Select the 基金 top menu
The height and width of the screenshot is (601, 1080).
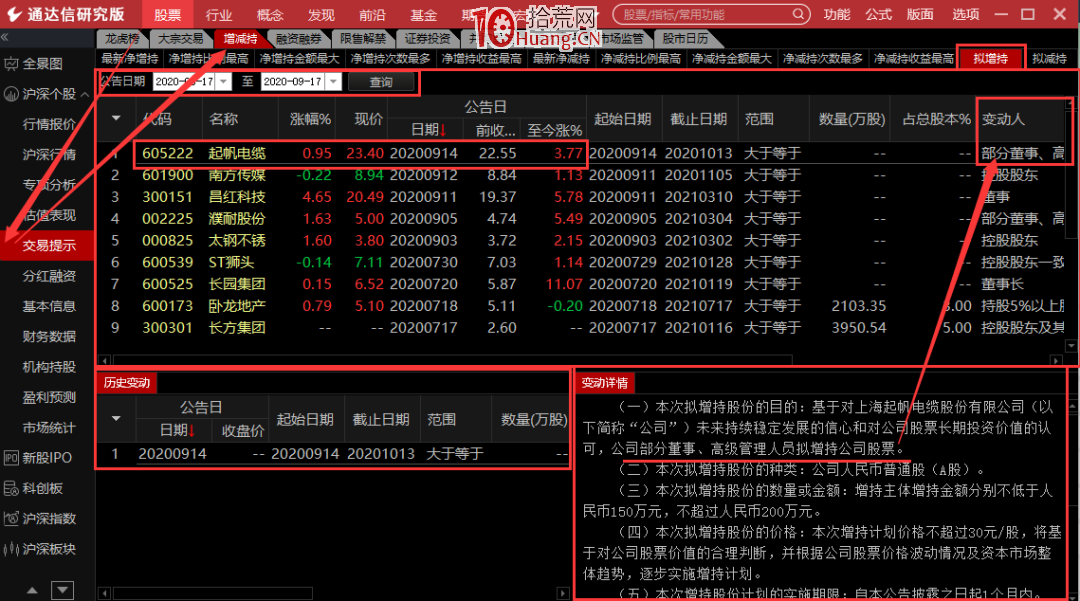click(x=423, y=14)
